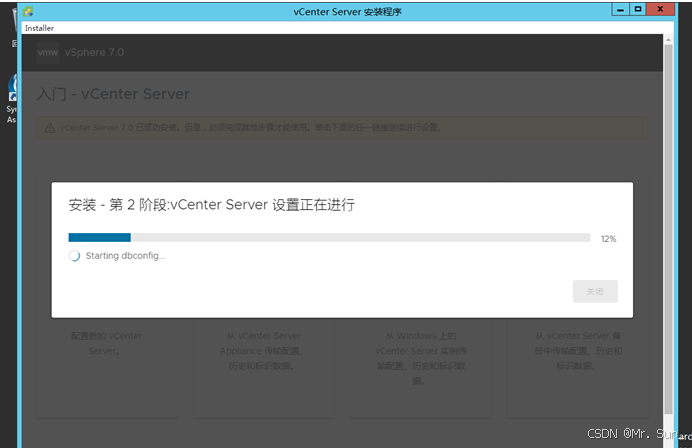Click the vCenter Server 7.0 warning banner message
The image size is (692, 448).
251,128
